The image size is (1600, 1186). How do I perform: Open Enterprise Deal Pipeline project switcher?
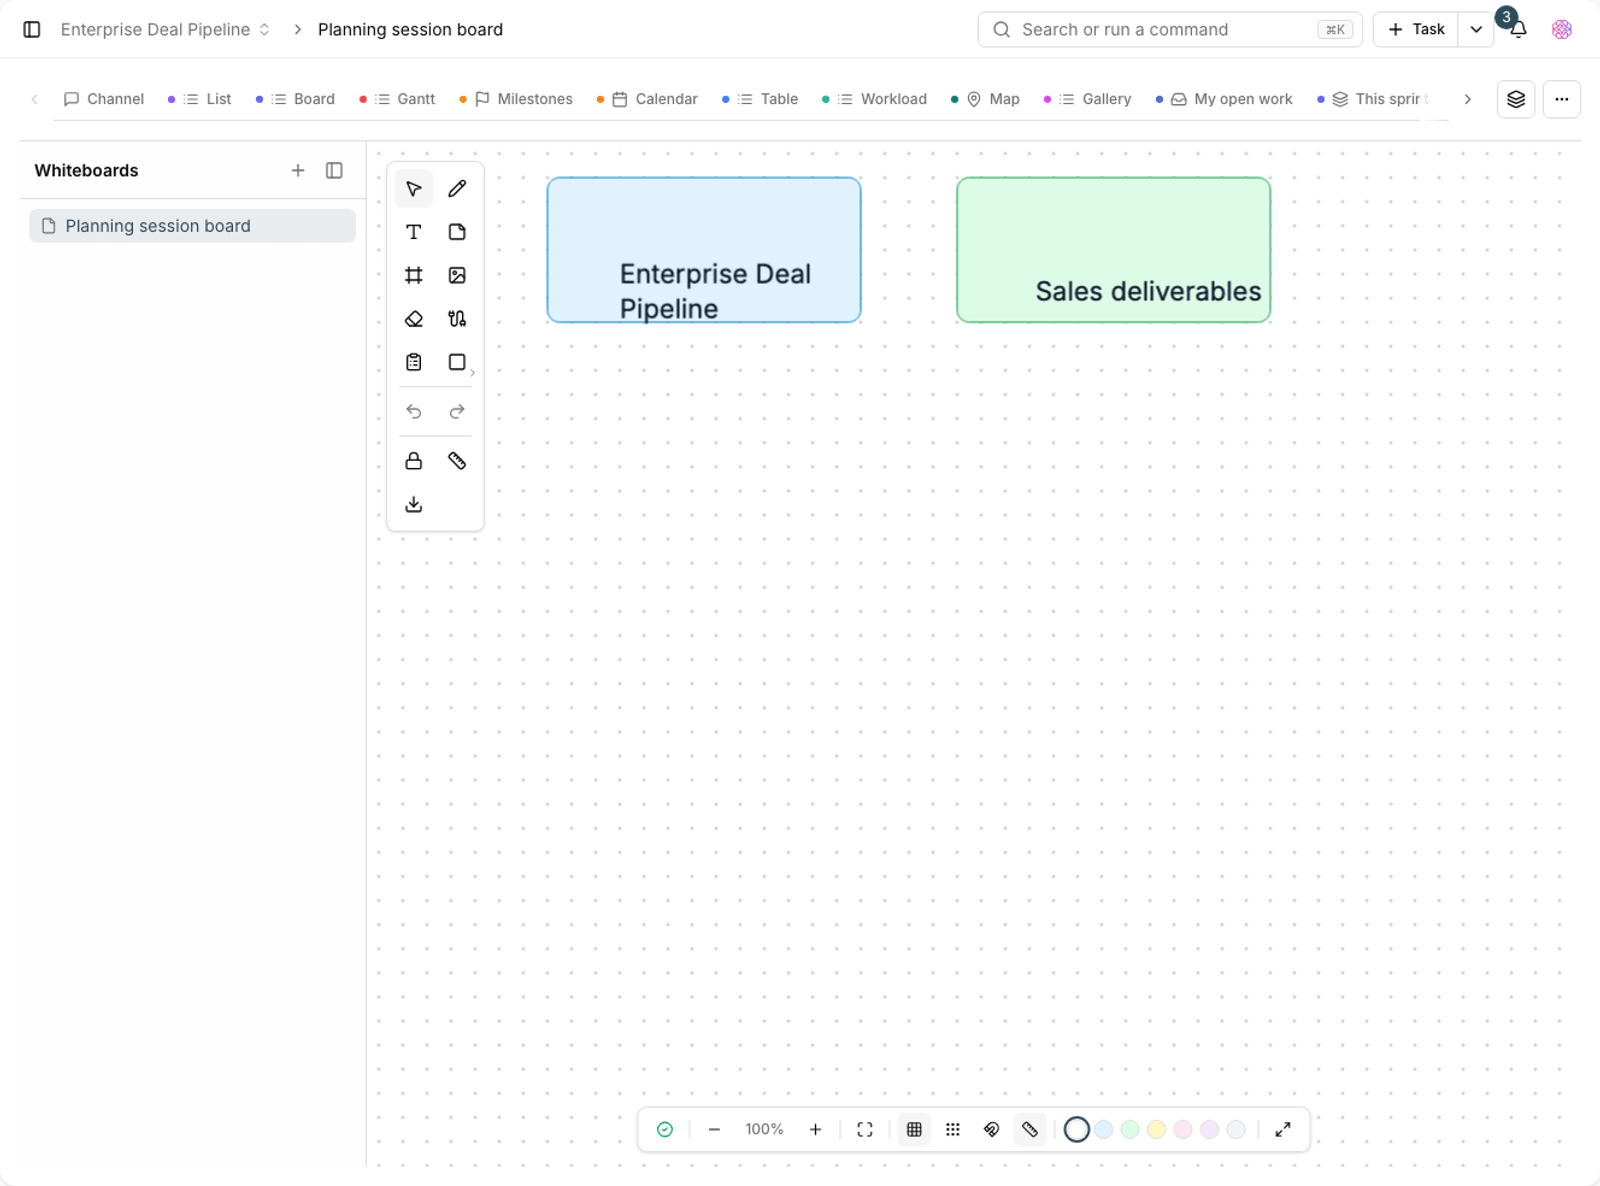point(165,30)
